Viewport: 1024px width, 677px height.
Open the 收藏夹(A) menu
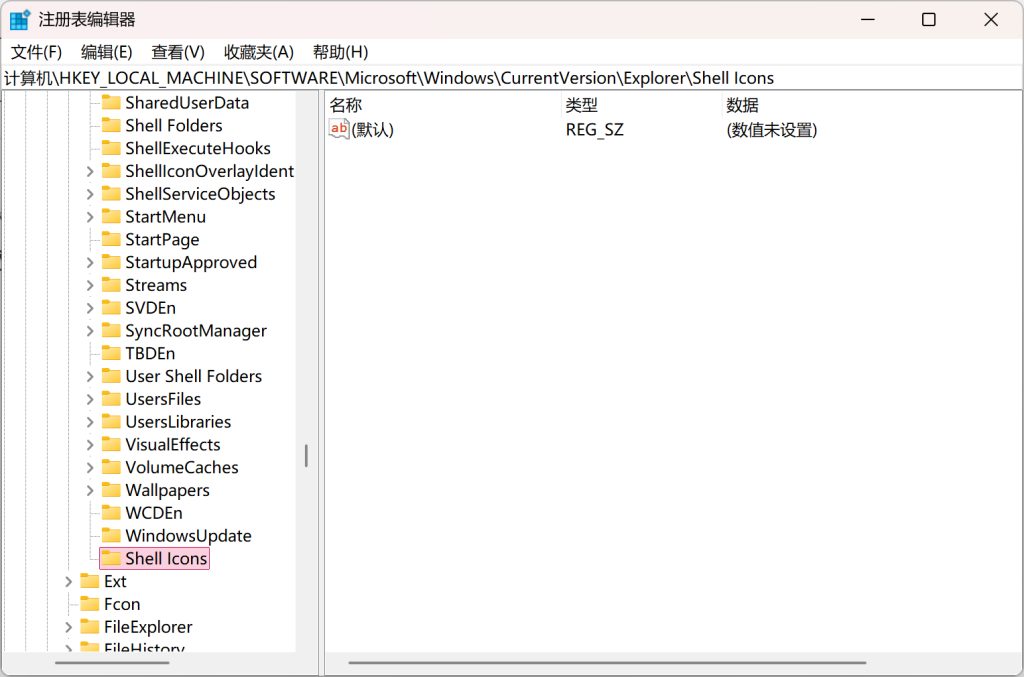click(259, 52)
